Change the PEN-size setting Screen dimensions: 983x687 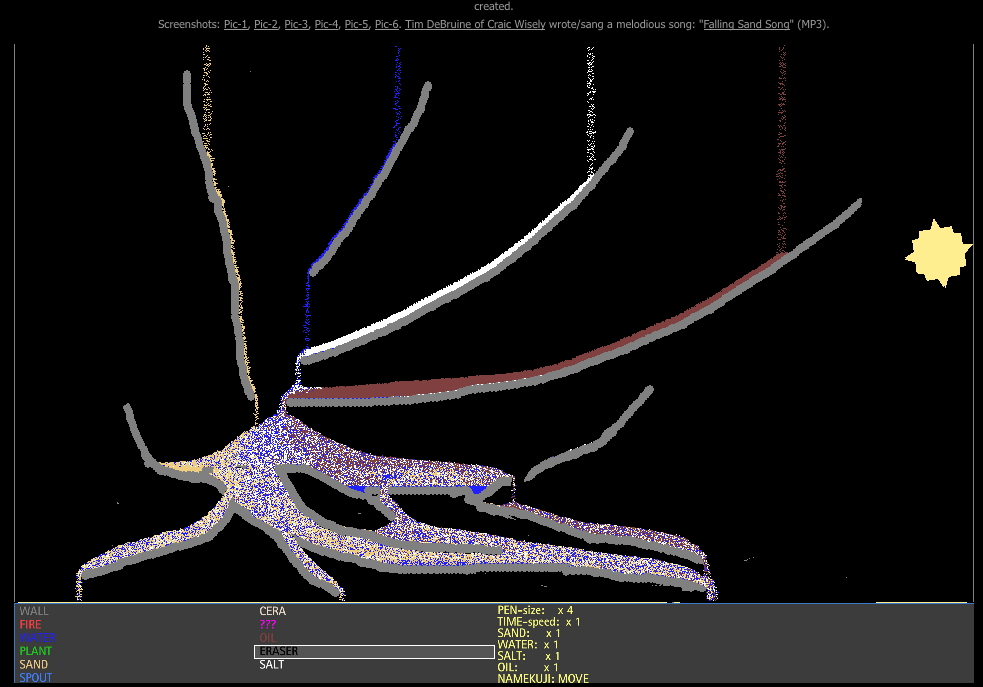(x=535, y=610)
